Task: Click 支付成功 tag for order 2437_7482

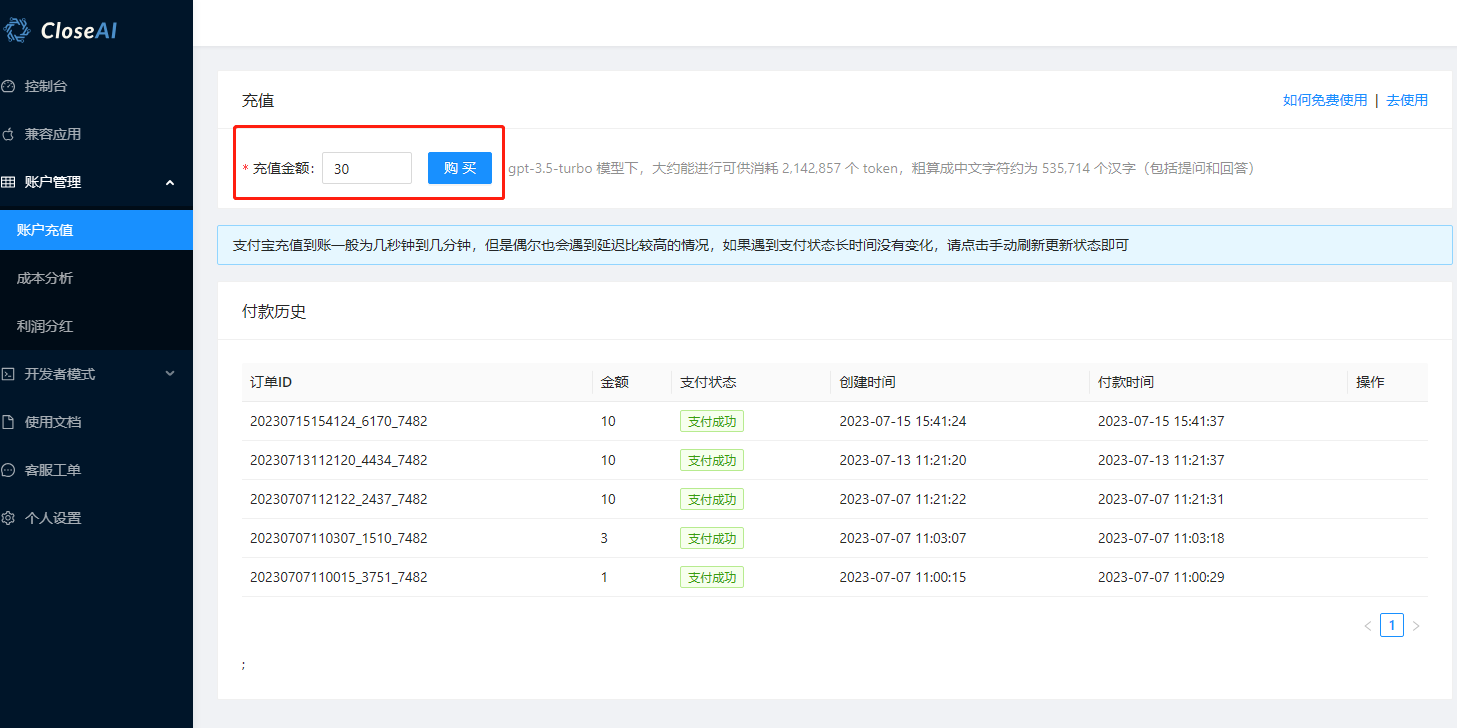Action: 712,499
